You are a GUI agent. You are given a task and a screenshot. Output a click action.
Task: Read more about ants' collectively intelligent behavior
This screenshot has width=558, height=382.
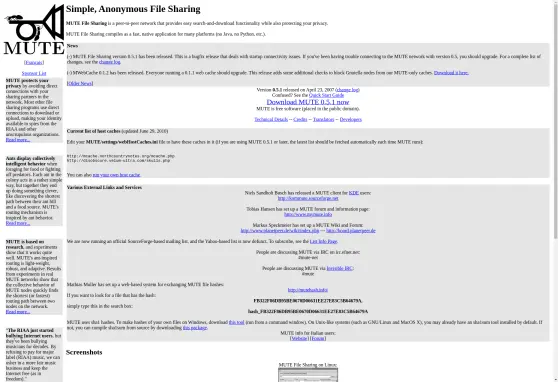coord(18,223)
